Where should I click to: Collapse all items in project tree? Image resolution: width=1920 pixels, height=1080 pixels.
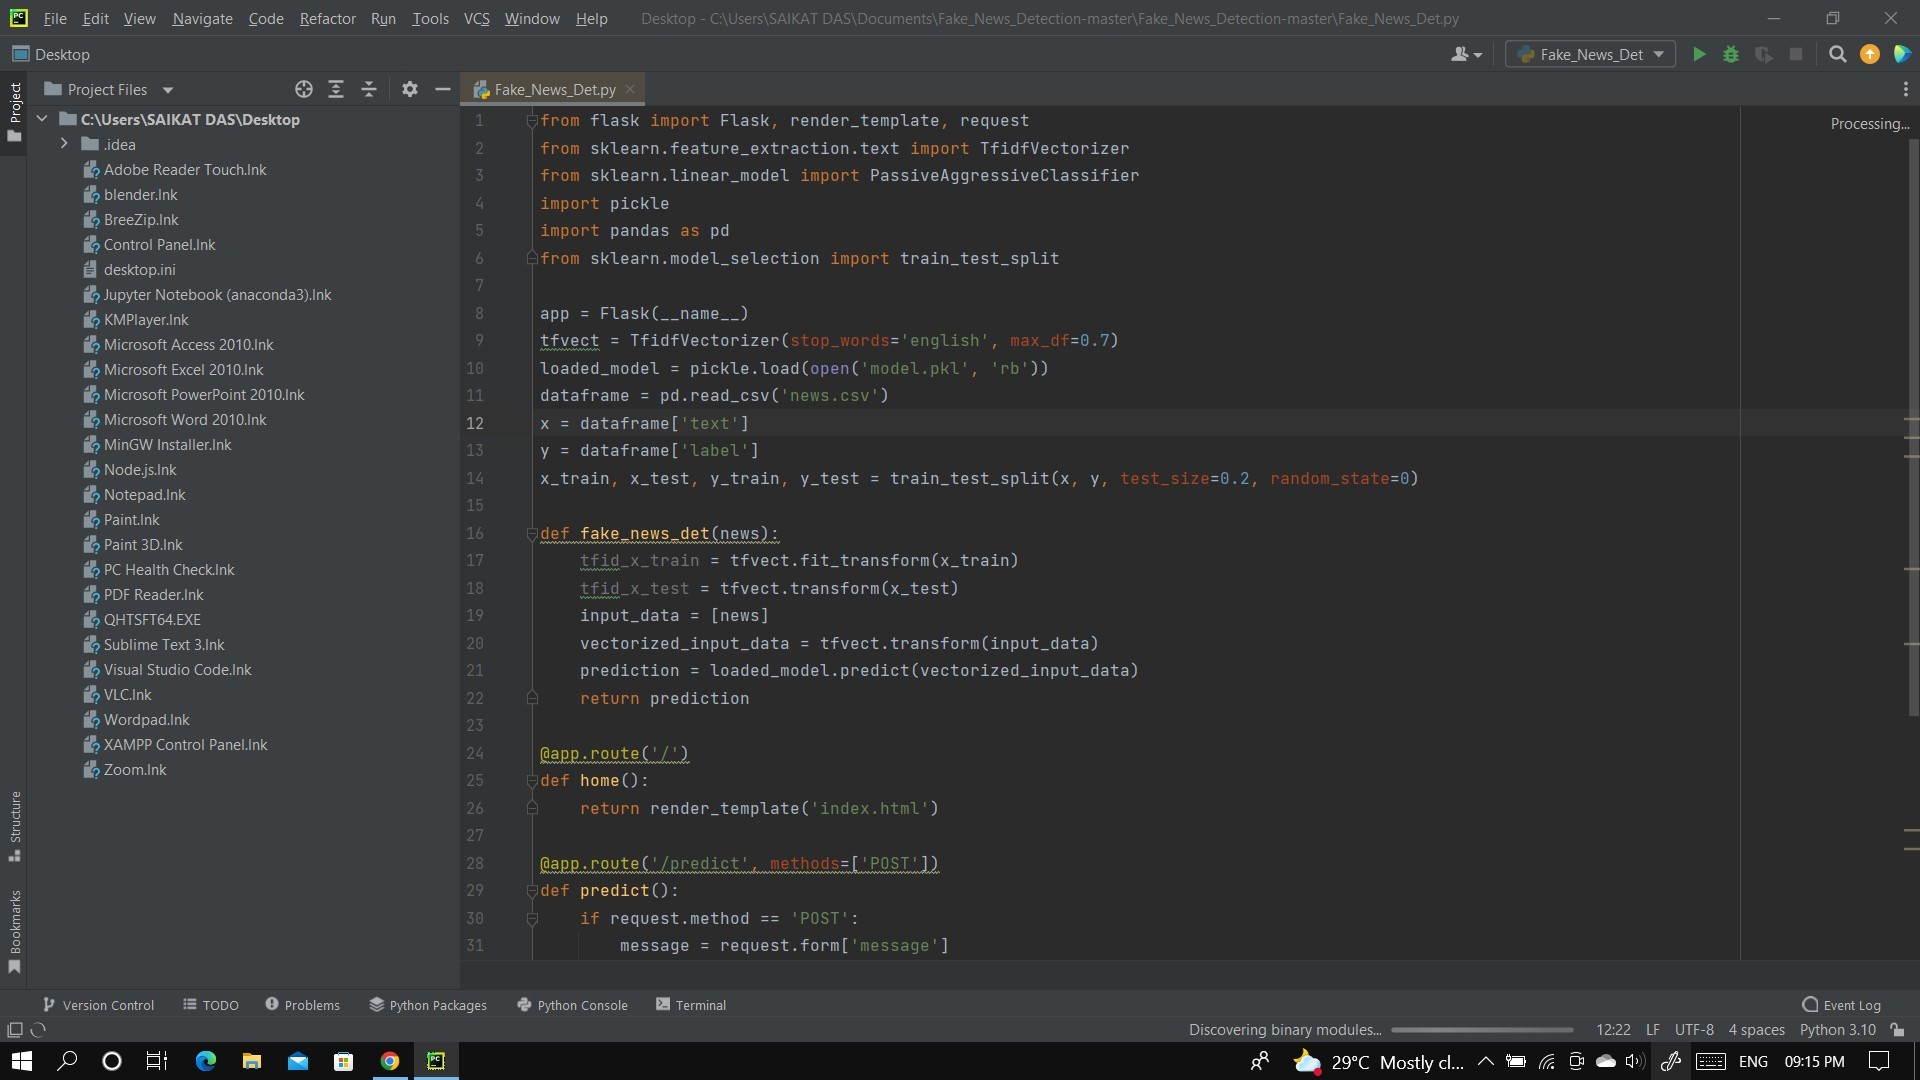[x=369, y=90]
